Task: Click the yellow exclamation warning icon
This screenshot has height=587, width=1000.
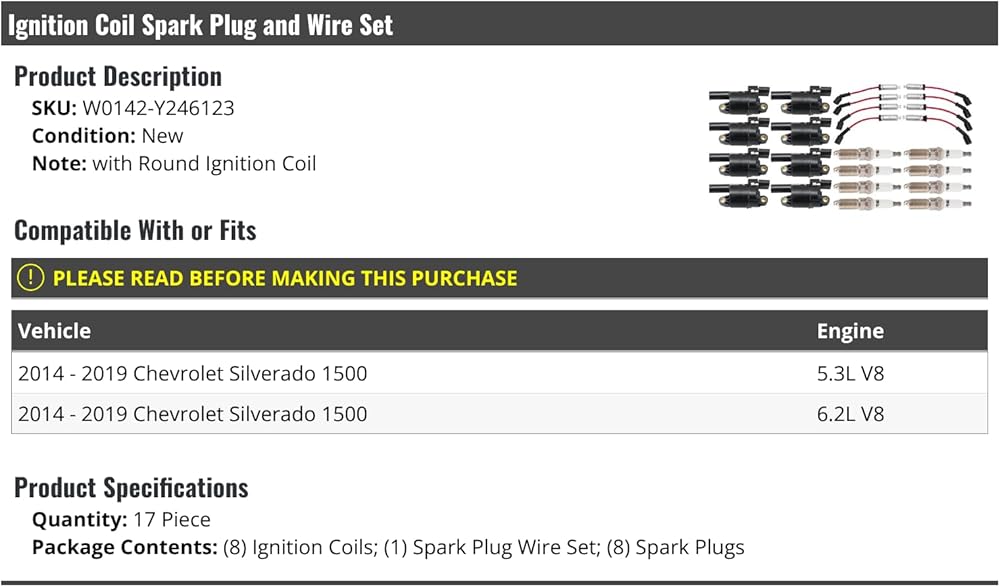Action: (x=31, y=278)
